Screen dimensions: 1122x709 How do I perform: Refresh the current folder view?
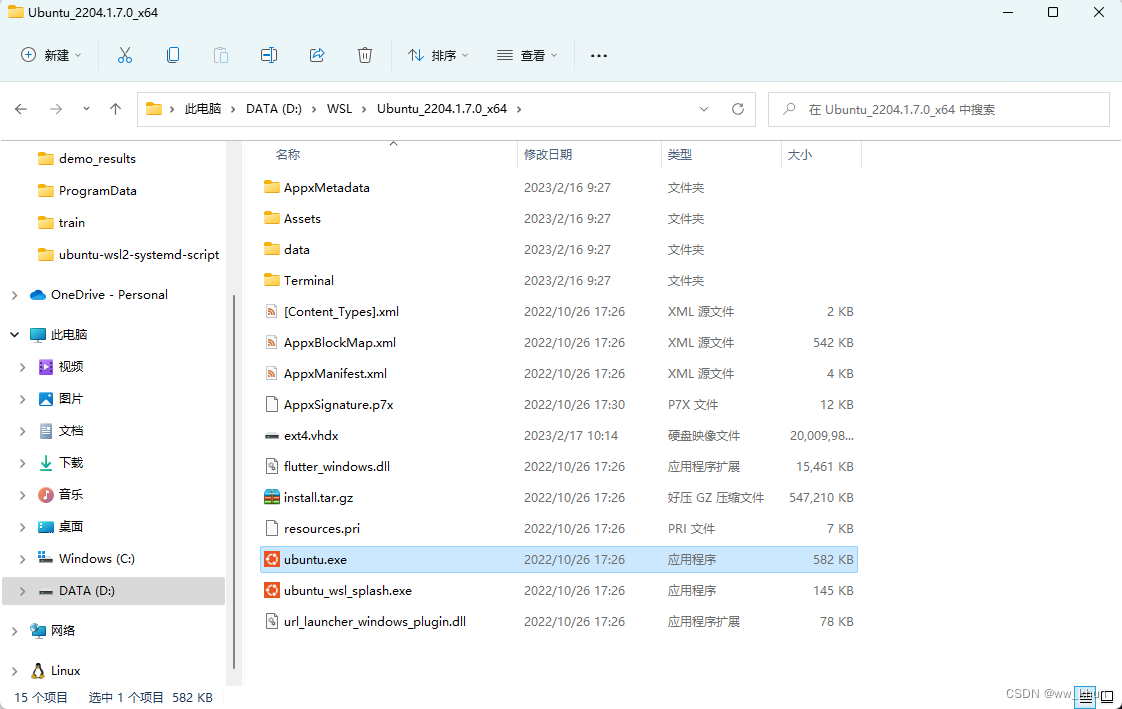point(738,109)
